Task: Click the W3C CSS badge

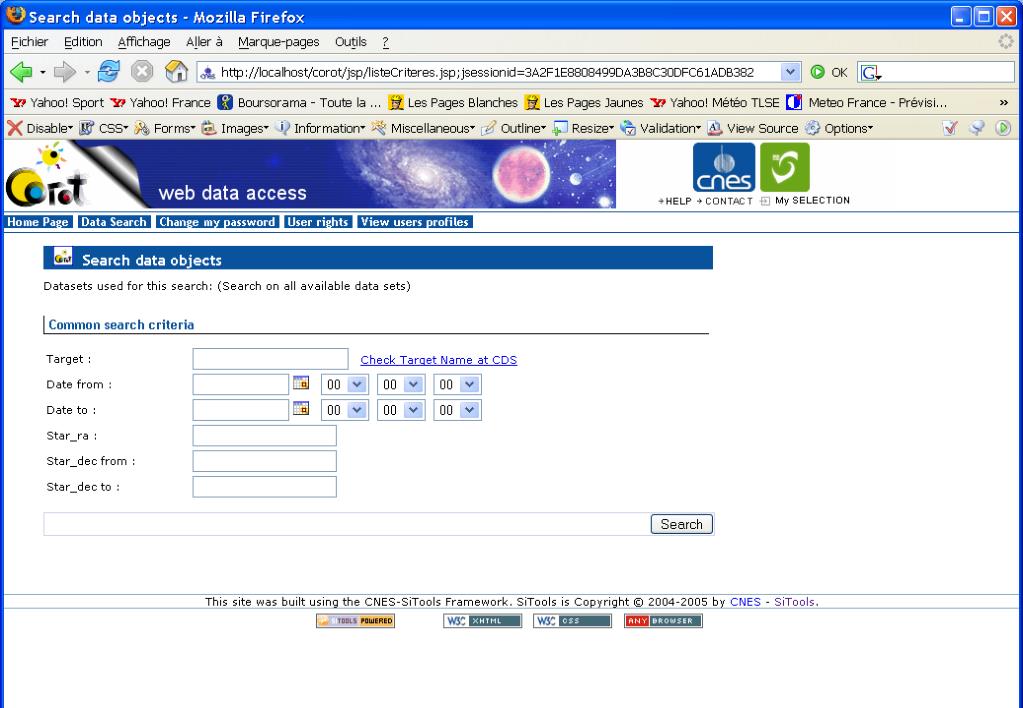Action: tap(572, 621)
